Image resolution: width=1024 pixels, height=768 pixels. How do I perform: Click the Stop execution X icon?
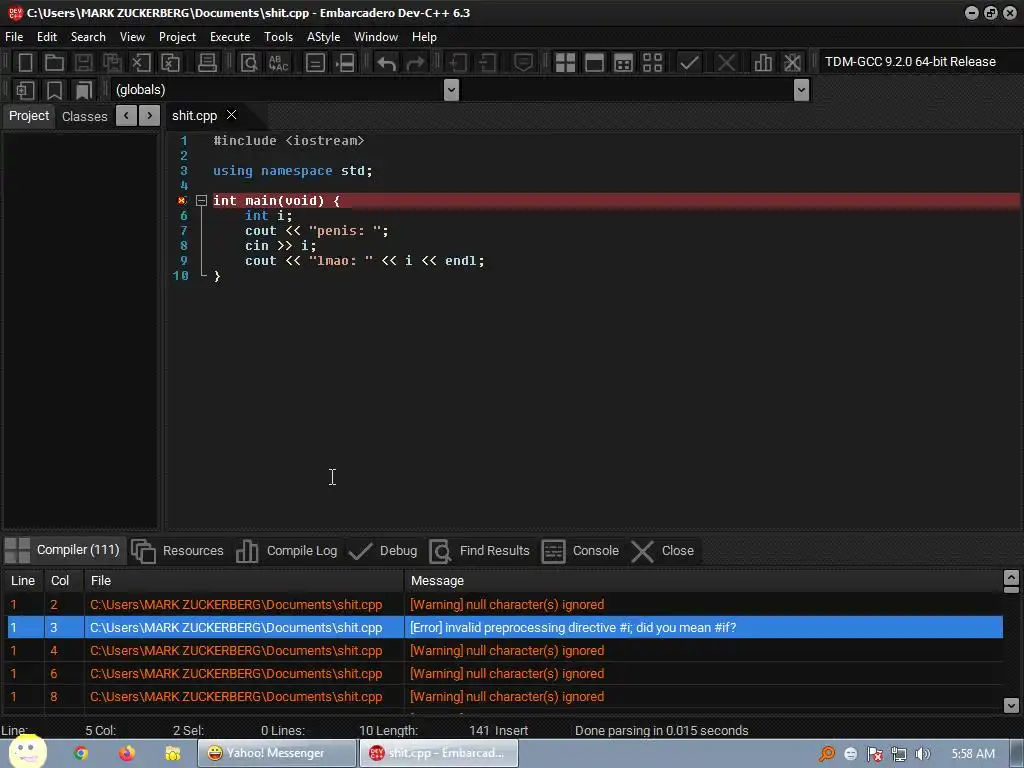point(726,63)
